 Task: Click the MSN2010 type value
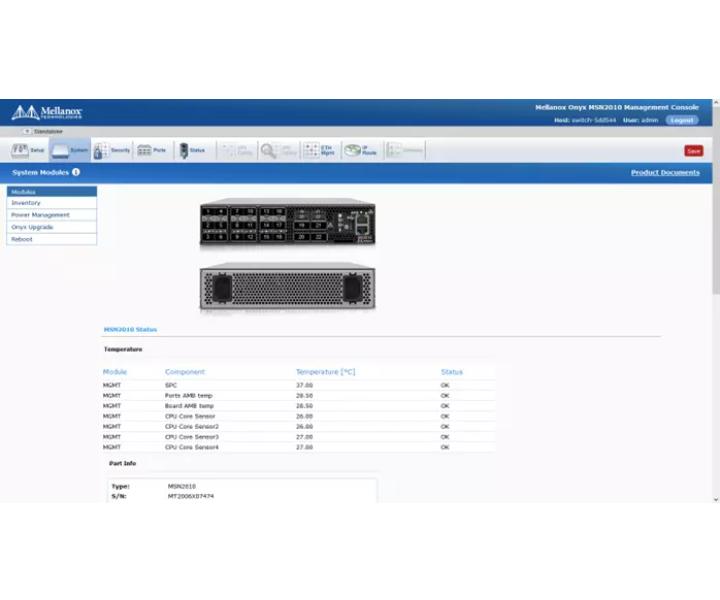coord(182,486)
